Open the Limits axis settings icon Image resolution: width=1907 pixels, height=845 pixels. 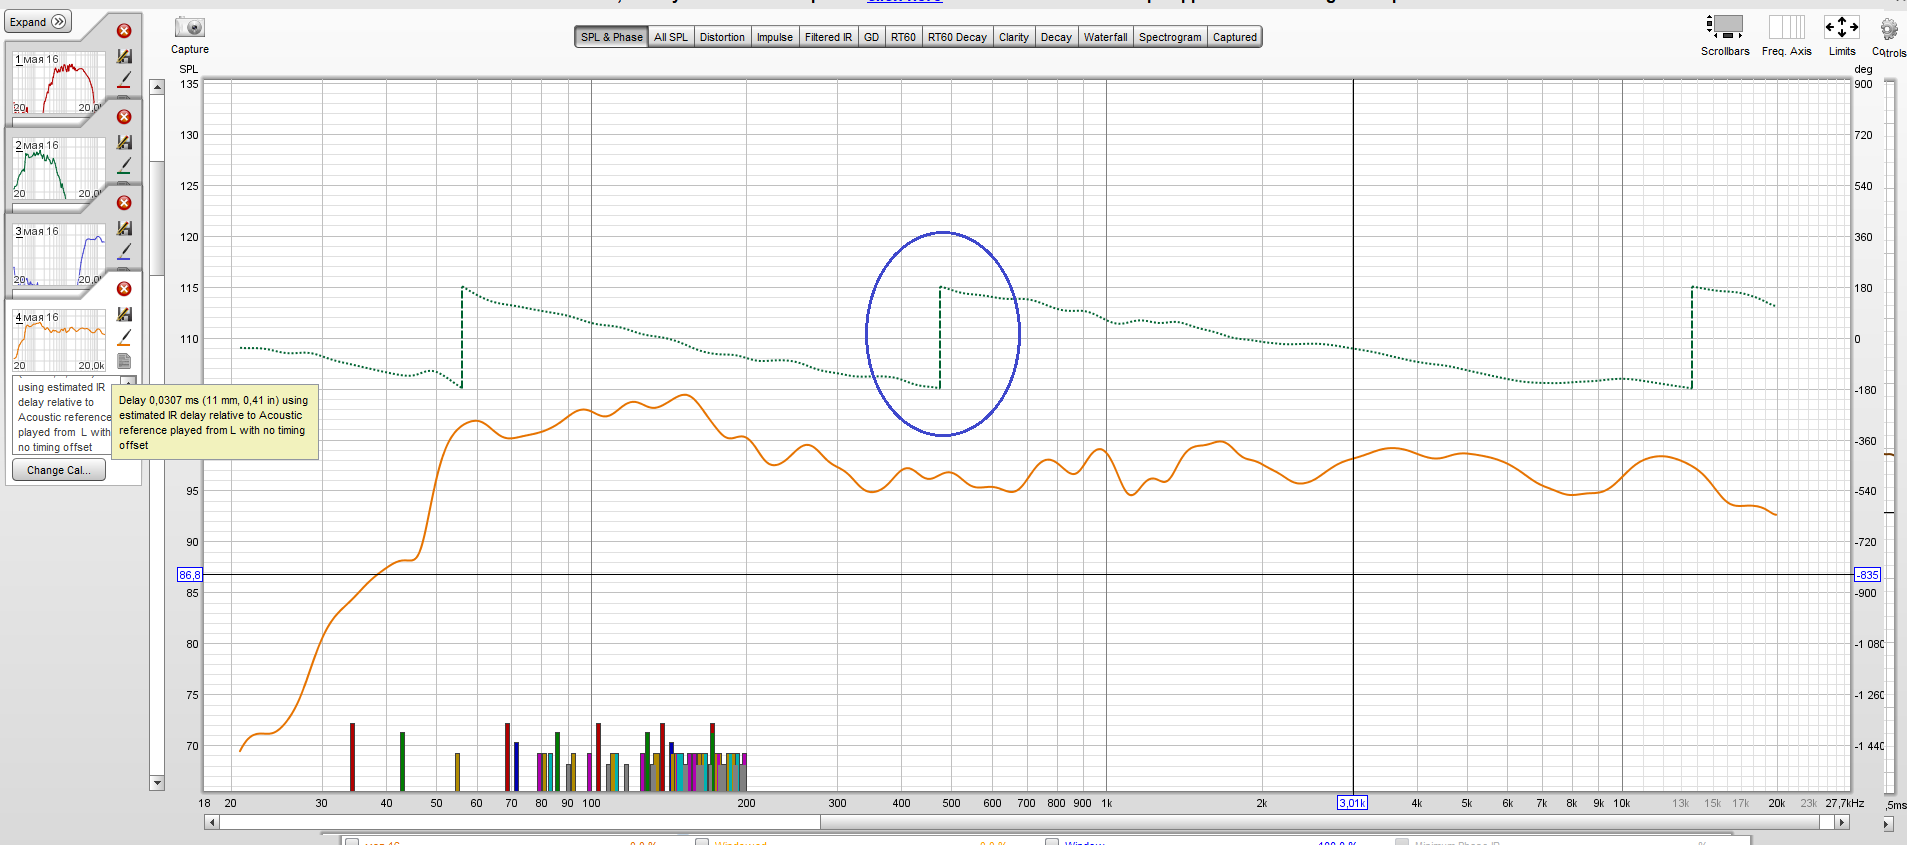tap(1841, 28)
